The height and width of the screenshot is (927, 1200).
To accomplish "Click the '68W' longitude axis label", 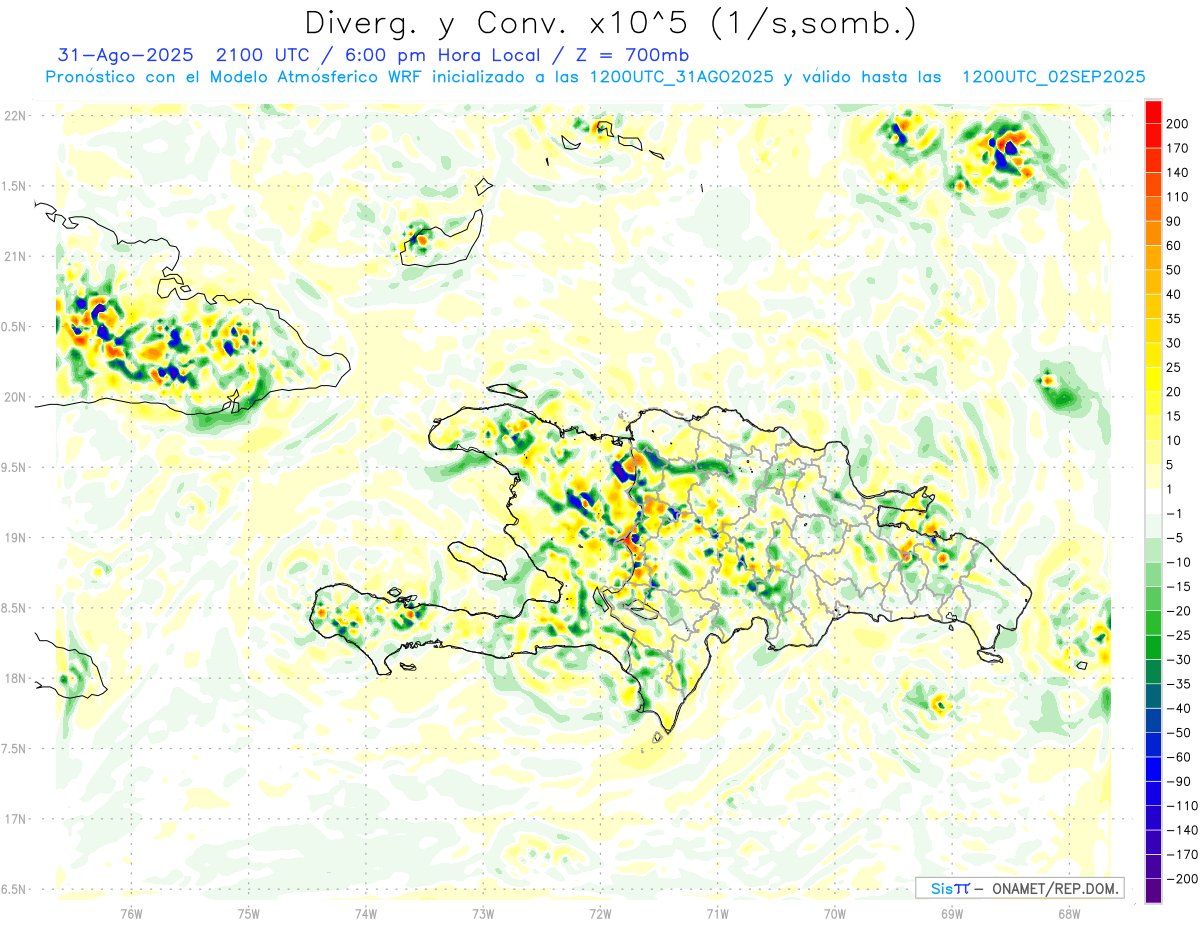I will coord(1069,913).
